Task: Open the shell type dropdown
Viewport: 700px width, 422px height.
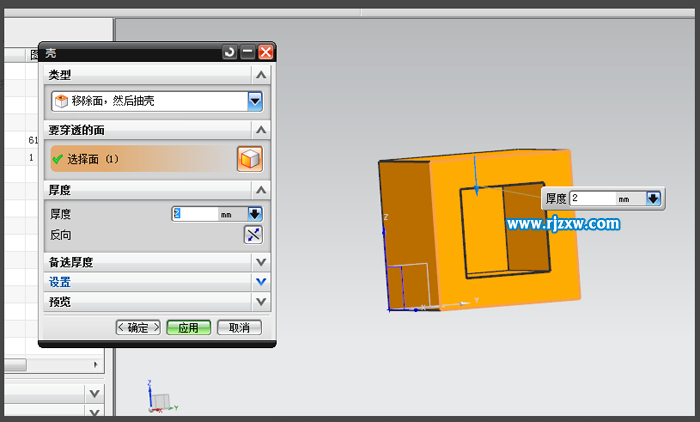Action: pos(255,101)
